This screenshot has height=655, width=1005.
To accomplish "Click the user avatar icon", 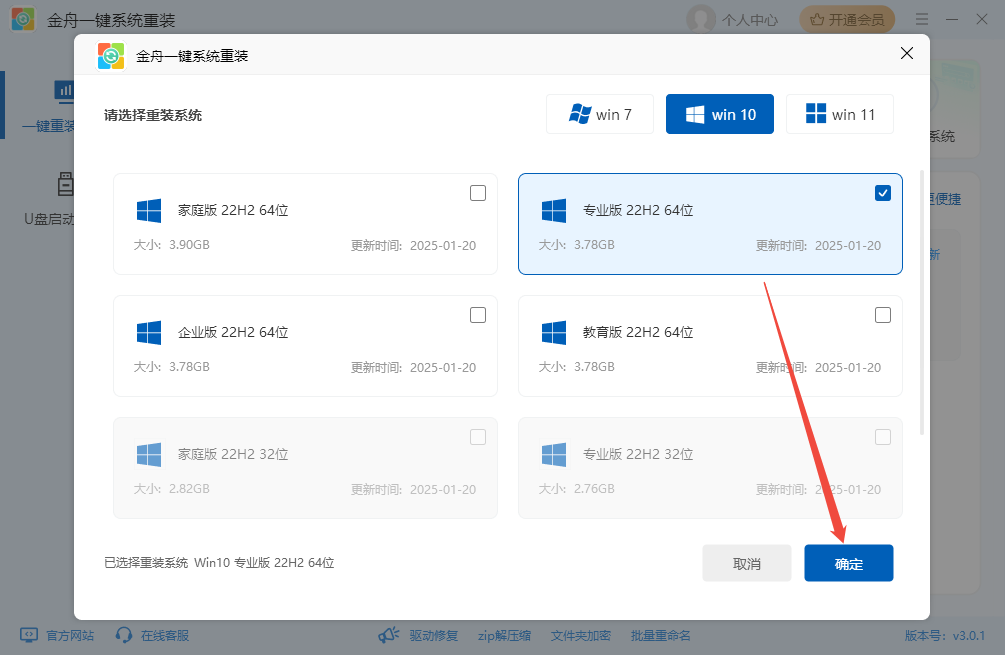I will pos(701,19).
